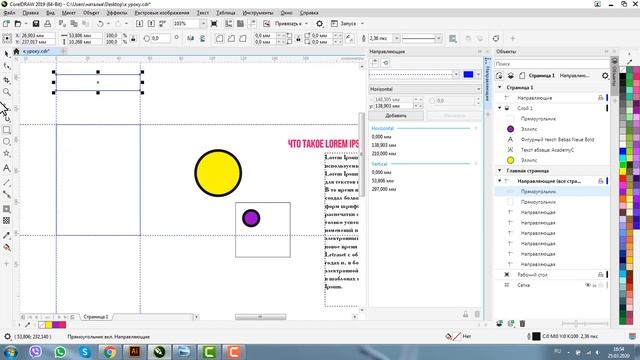This screenshot has height=360, width=640.
Task: Open the Макет menu
Action: [x=69, y=13]
